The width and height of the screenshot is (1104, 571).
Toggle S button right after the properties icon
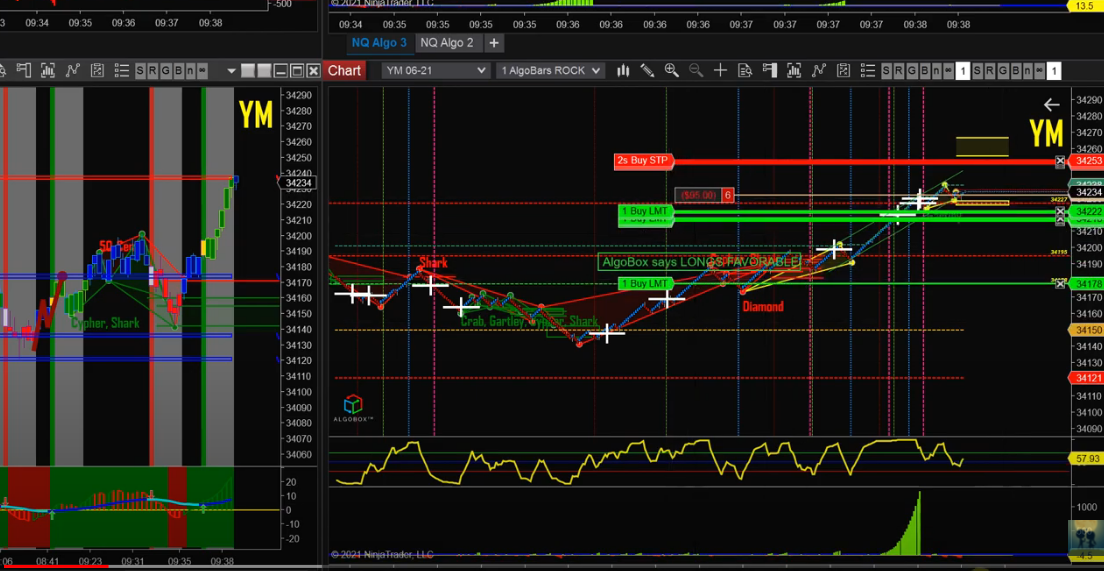click(x=886, y=70)
